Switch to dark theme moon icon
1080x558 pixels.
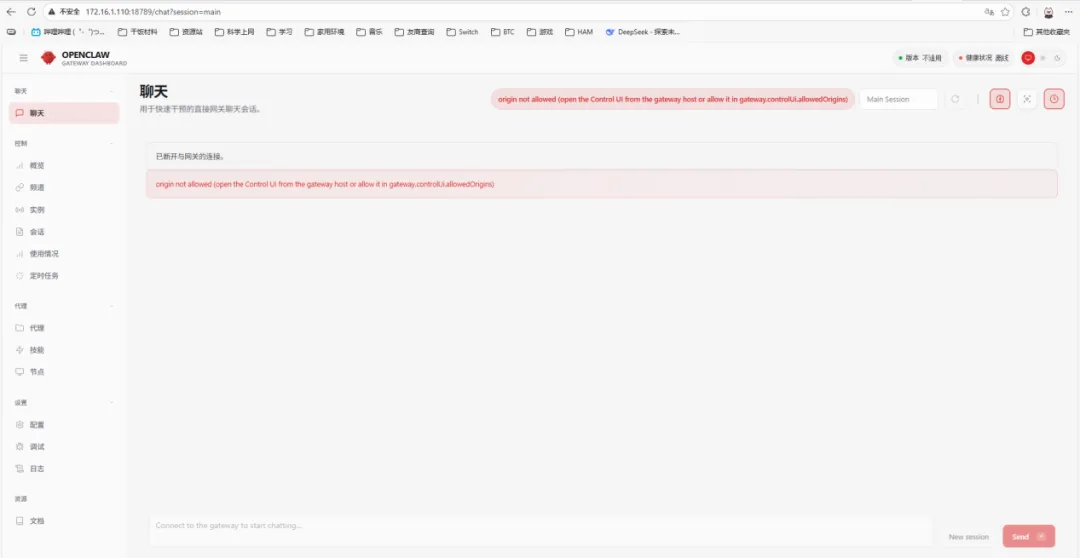point(1057,59)
